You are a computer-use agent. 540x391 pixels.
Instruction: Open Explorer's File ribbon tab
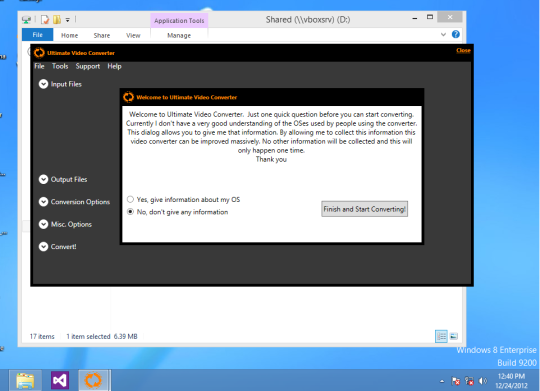38,35
